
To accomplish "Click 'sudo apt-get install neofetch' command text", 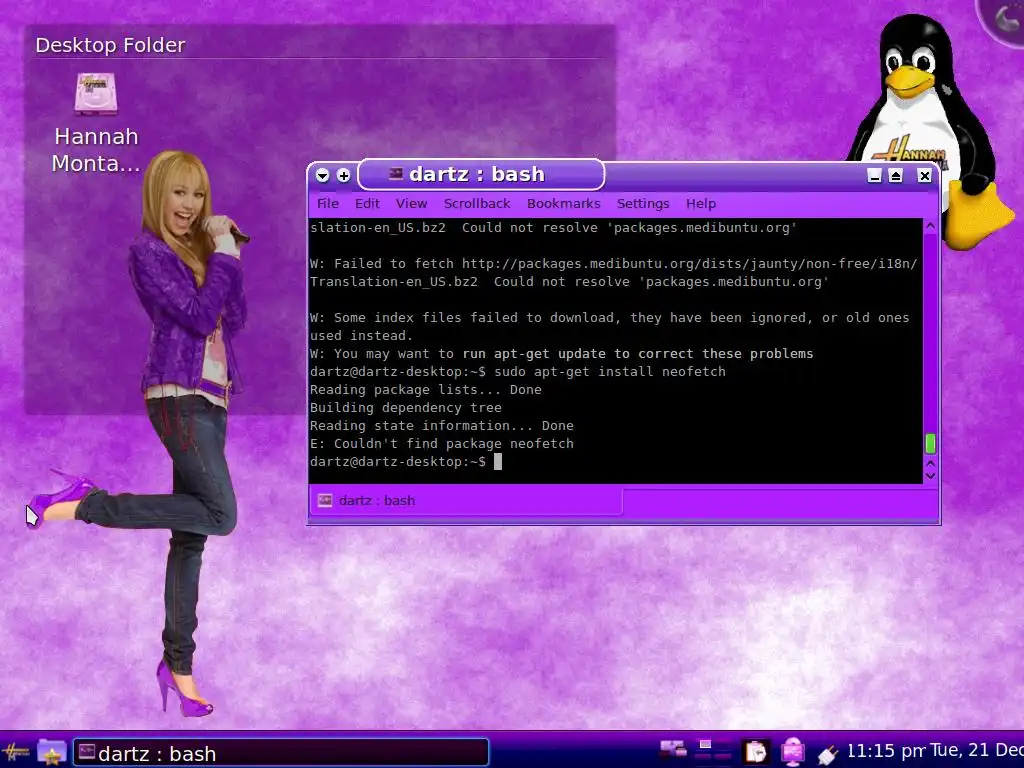I will tap(609, 372).
